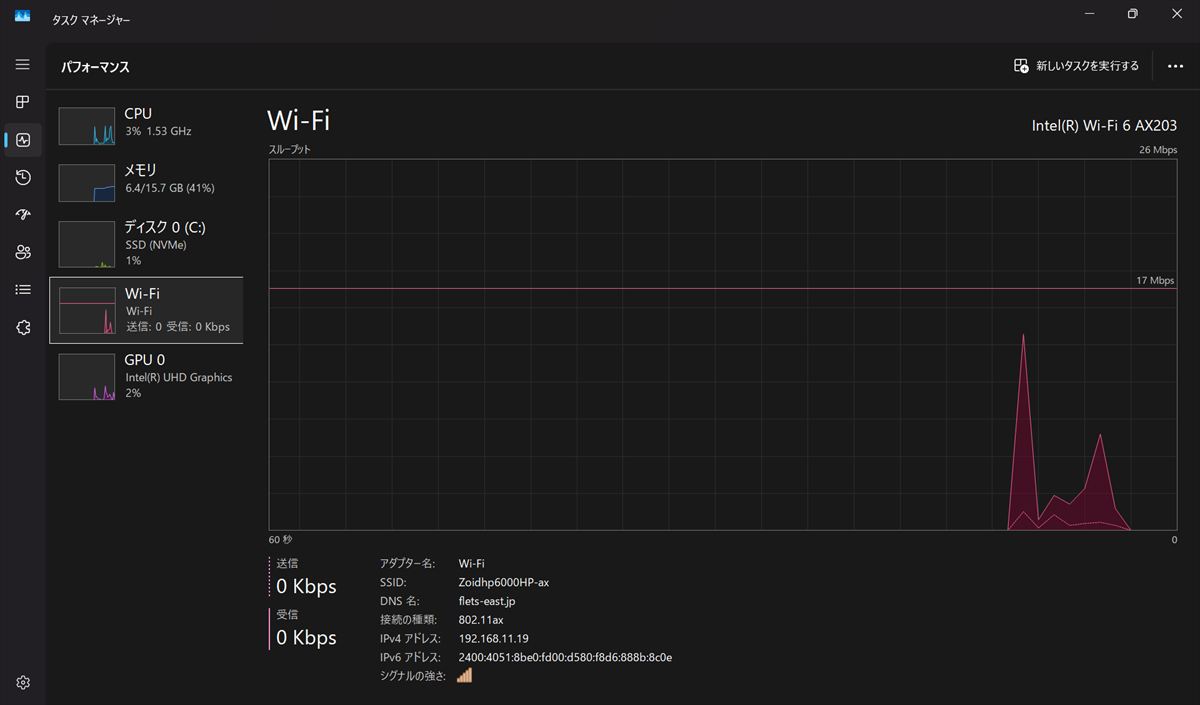Click the アダプター名 Wi-Fi value
The width and height of the screenshot is (1200, 705).
coord(471,563)
